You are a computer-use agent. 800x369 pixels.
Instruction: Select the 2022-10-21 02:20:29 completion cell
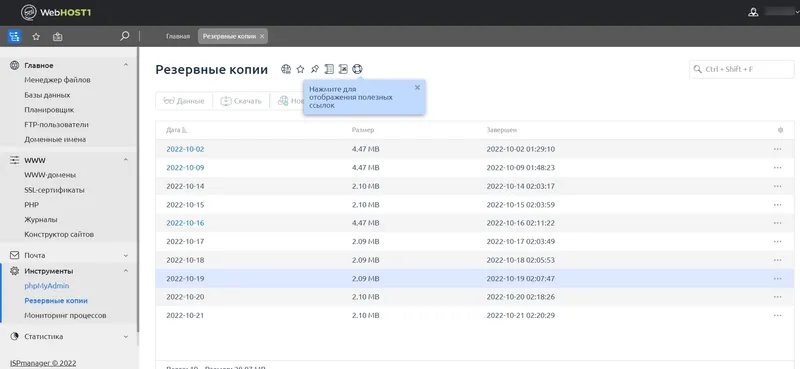(x=520, y=315)
